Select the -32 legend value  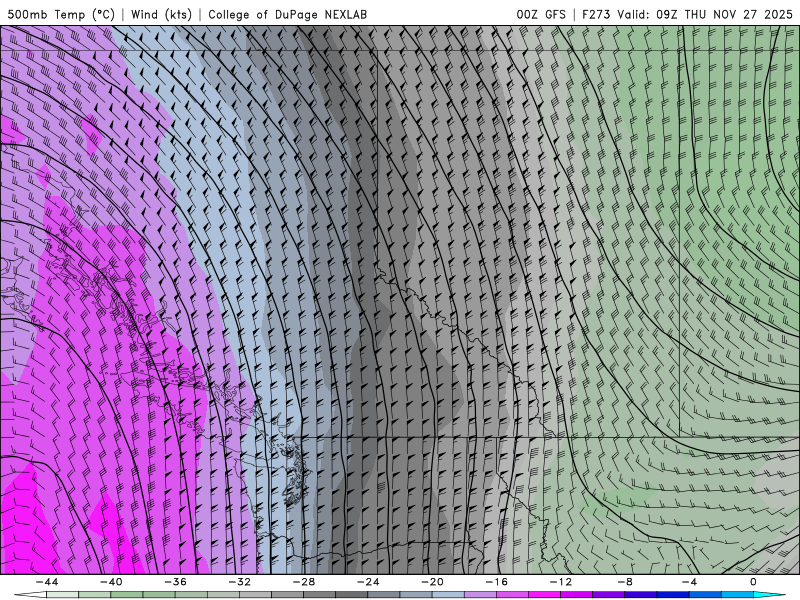coord(240,582)
